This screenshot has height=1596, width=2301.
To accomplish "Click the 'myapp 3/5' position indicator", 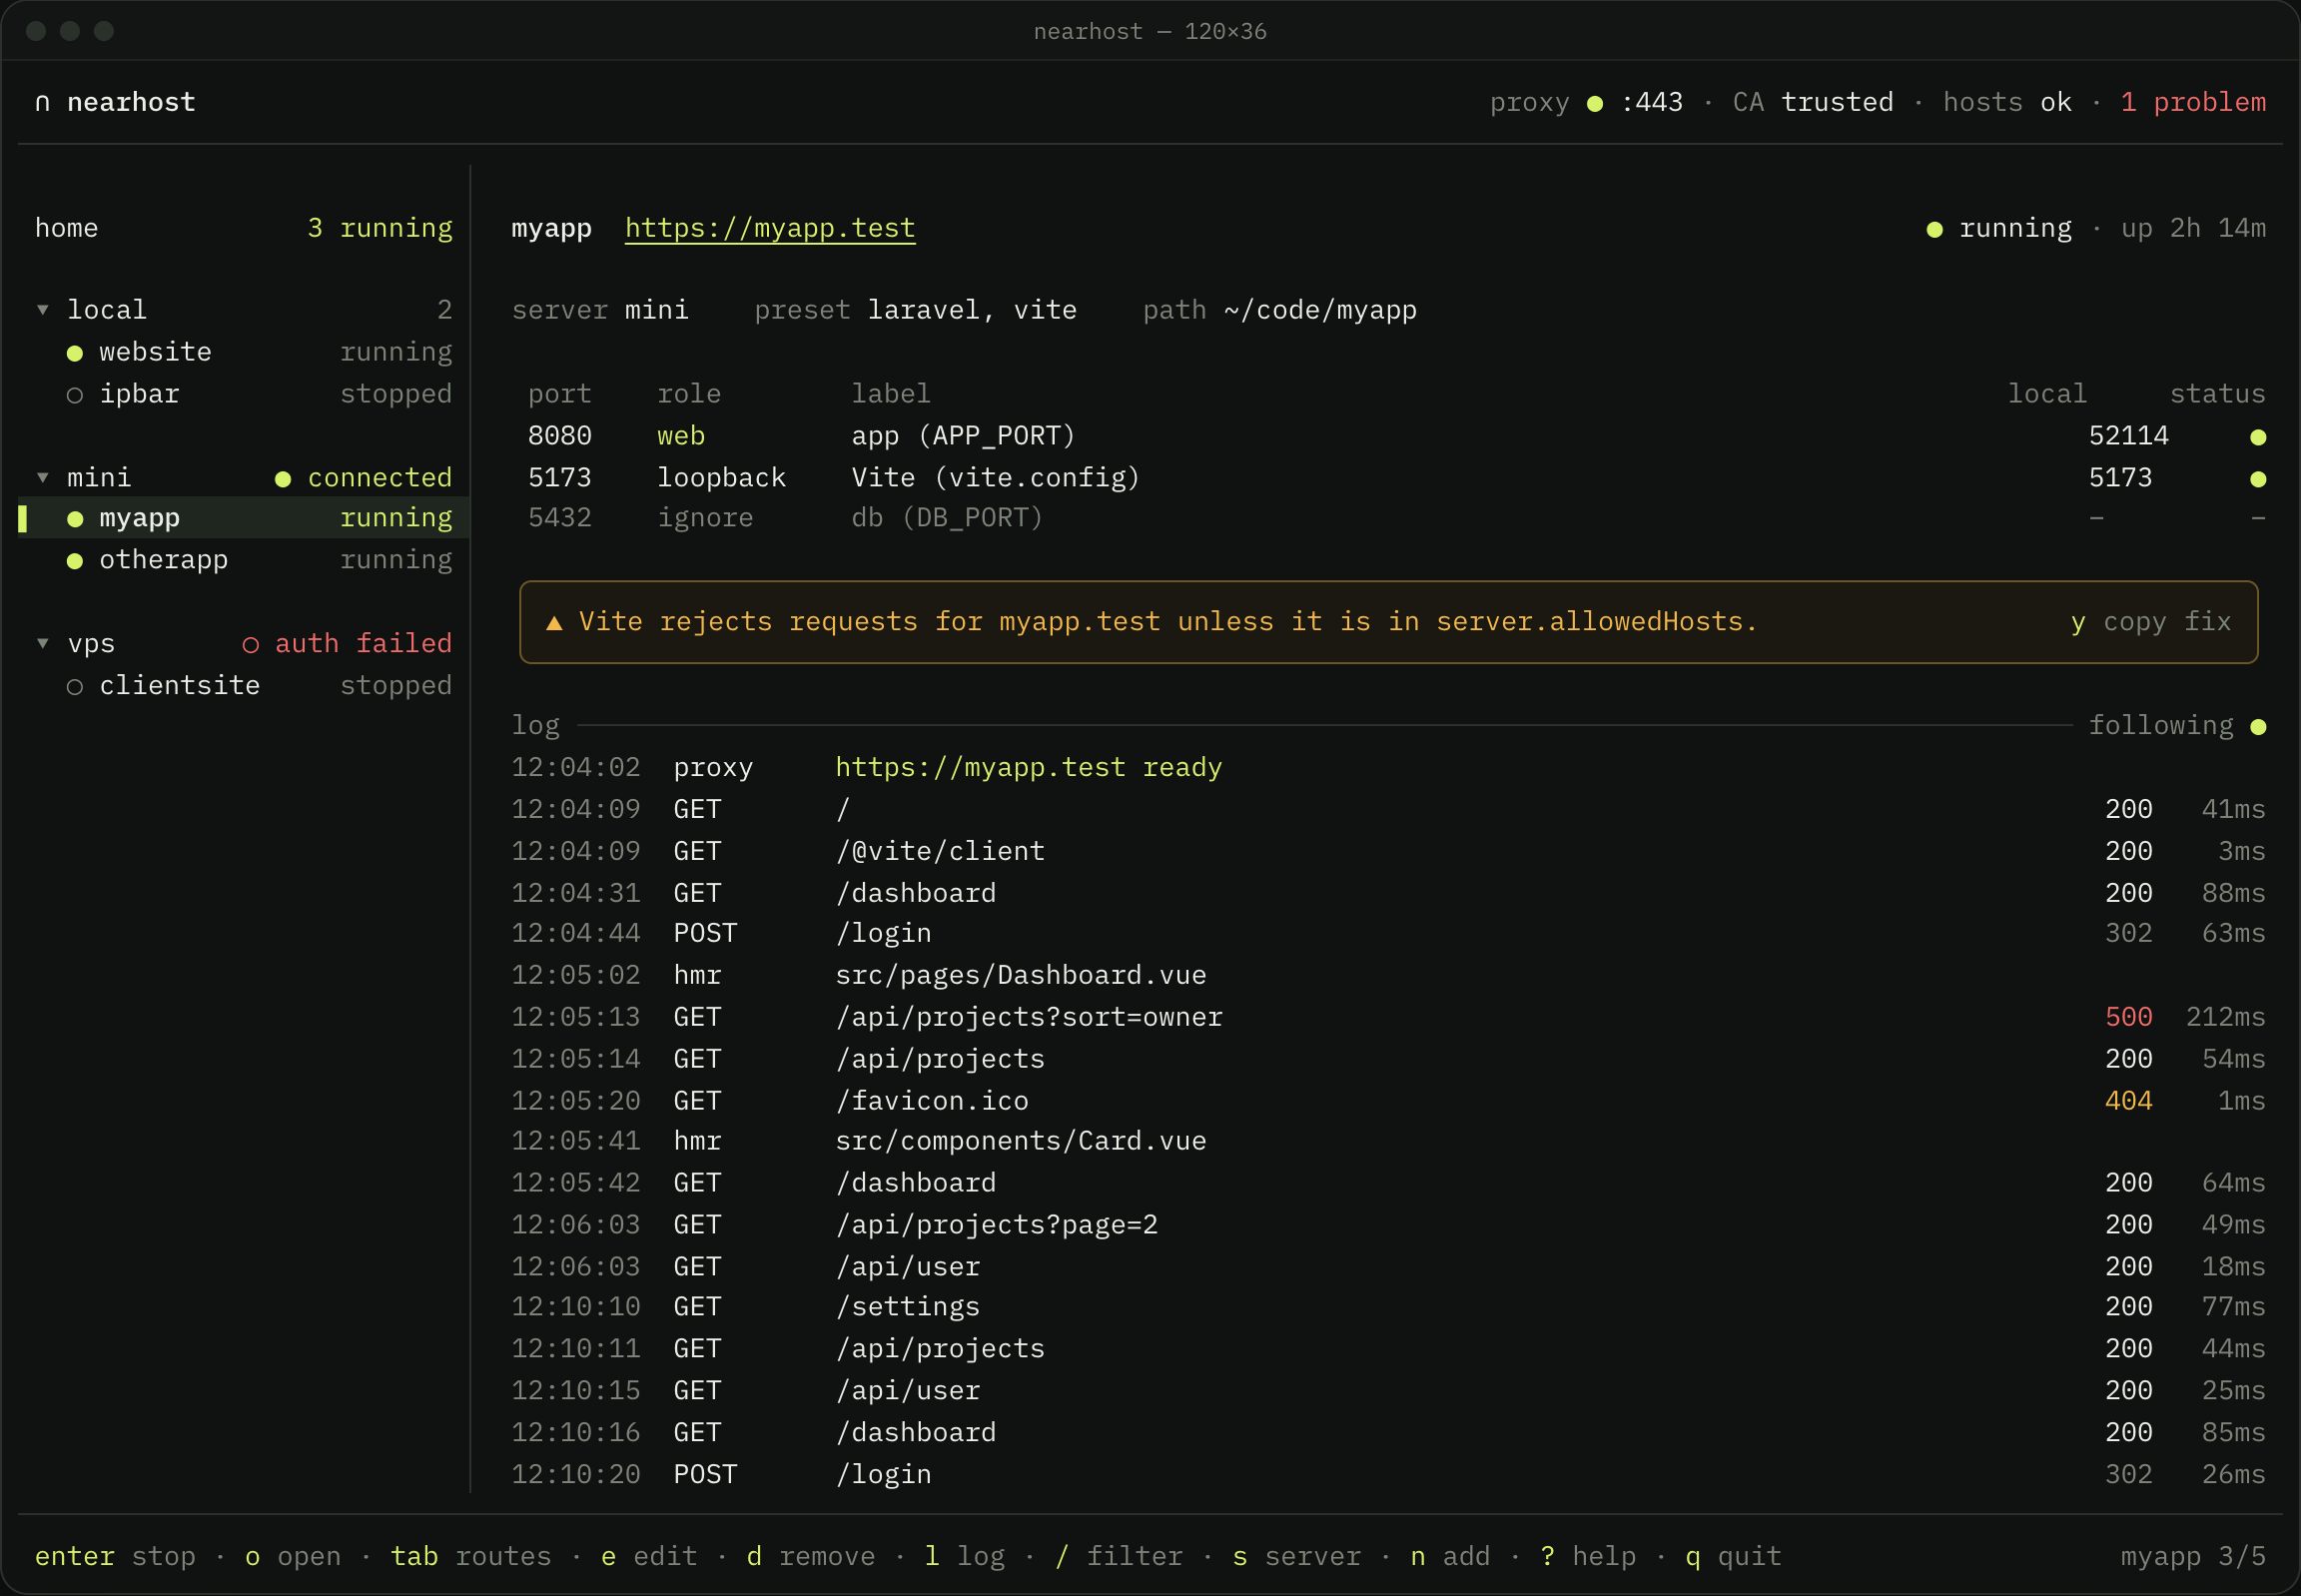I will click(x=2193, y=1556).
